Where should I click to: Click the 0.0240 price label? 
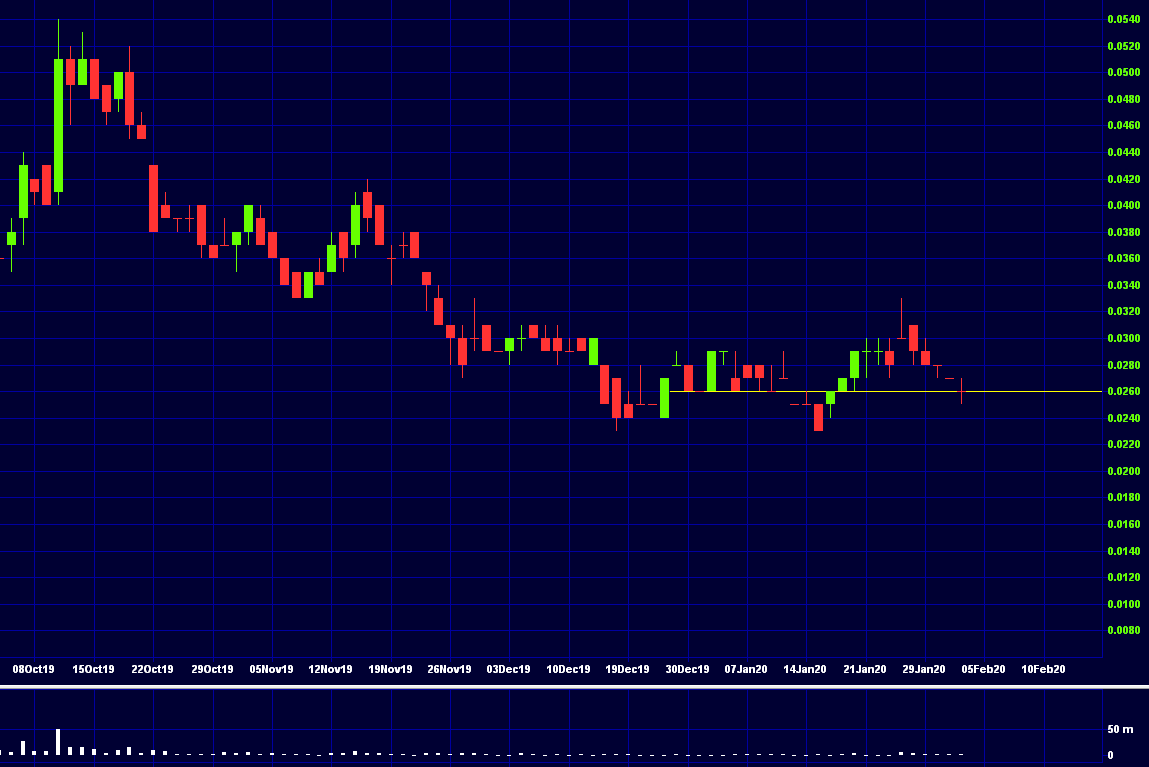pyautogui.click(x=1123, y=418)
